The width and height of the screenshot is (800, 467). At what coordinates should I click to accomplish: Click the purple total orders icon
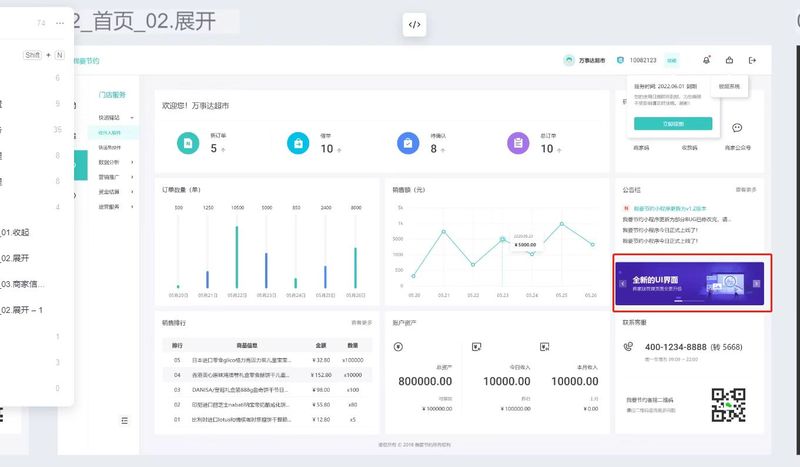(517, 144)
